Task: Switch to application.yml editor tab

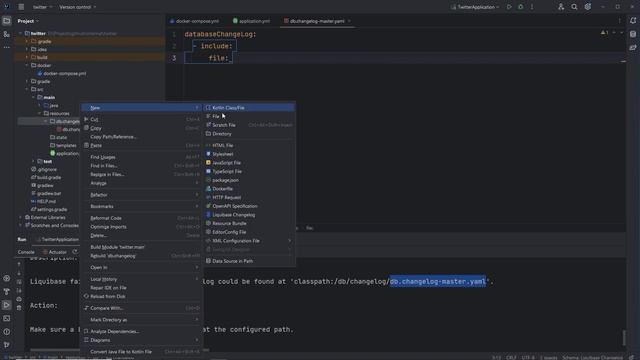Action: (251, 21)
